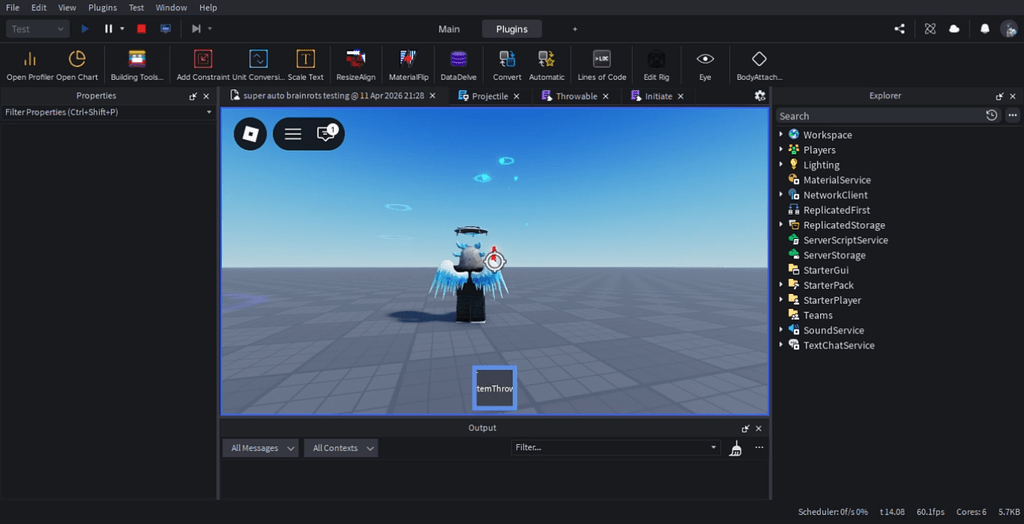Open the notifications bell
Image resolution: width=1024 pixels, height=524 pixels.
pos(985,29)
